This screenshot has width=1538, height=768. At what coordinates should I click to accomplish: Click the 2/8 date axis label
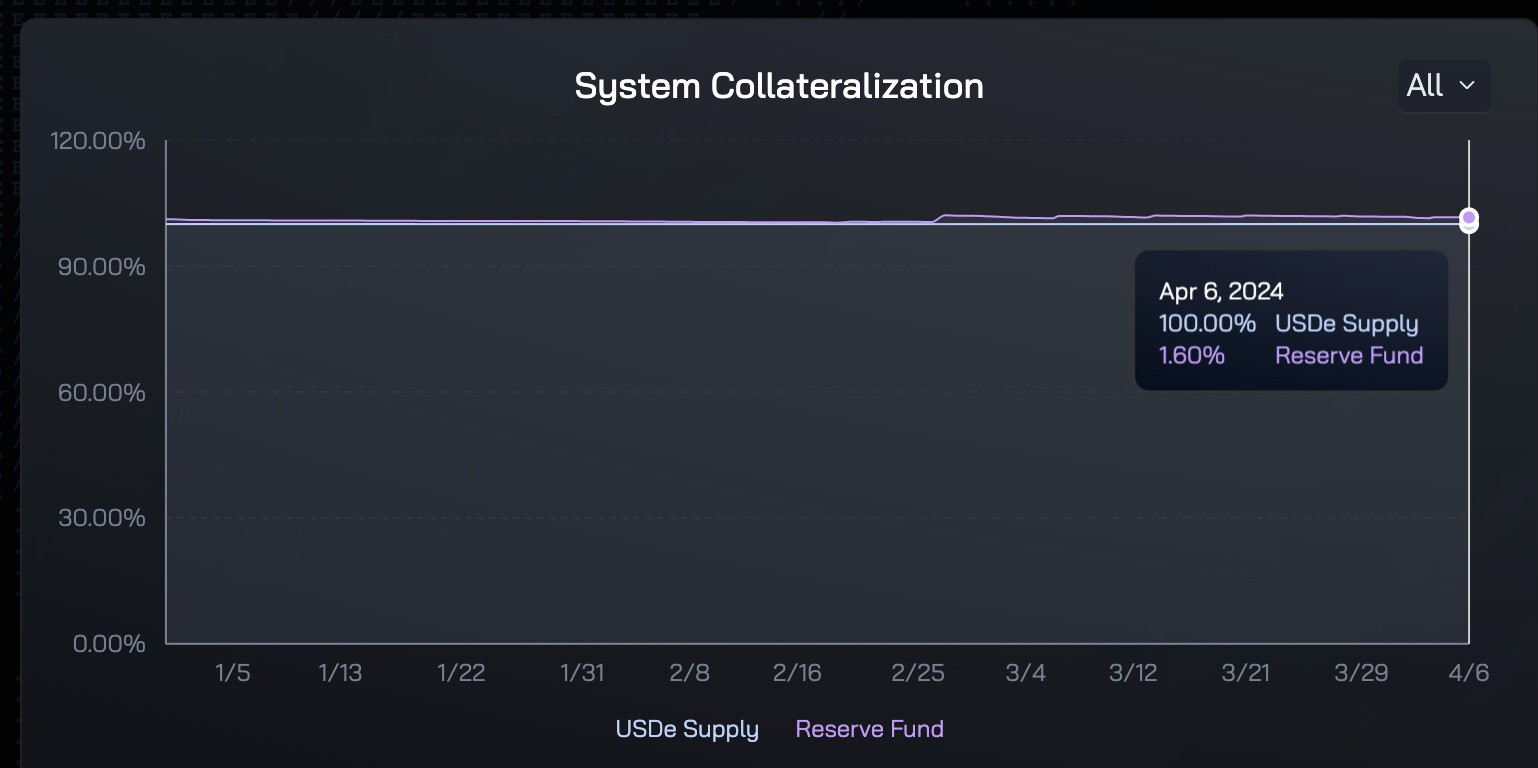689,673
